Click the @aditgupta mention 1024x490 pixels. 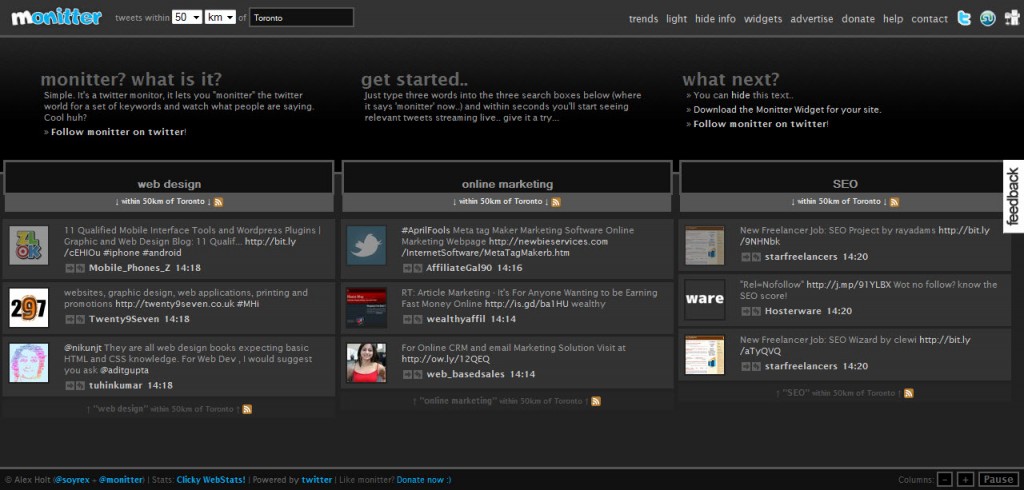(x=126, y=370)
